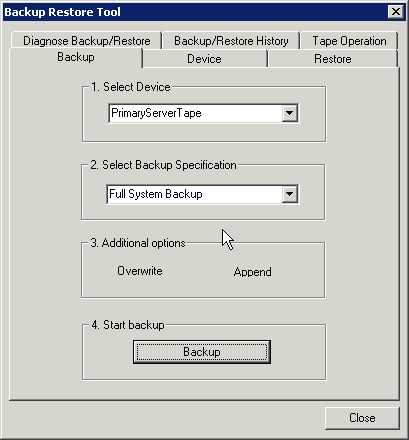Click the '4. Start backup' group label

click(128, 325)
